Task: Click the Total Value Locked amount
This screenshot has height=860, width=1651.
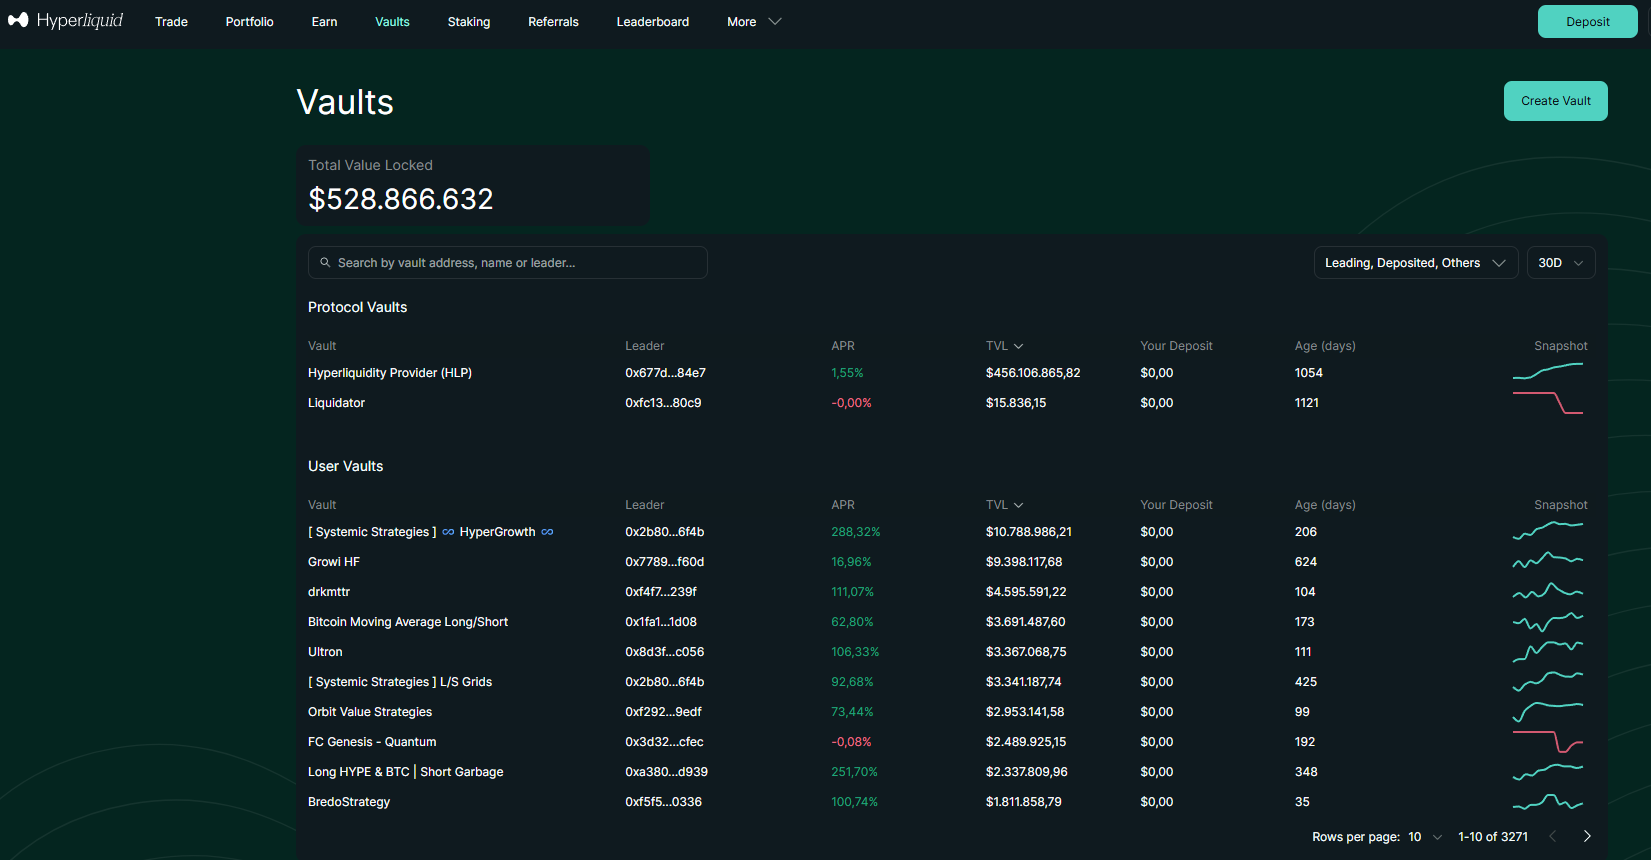Action: 401,199
